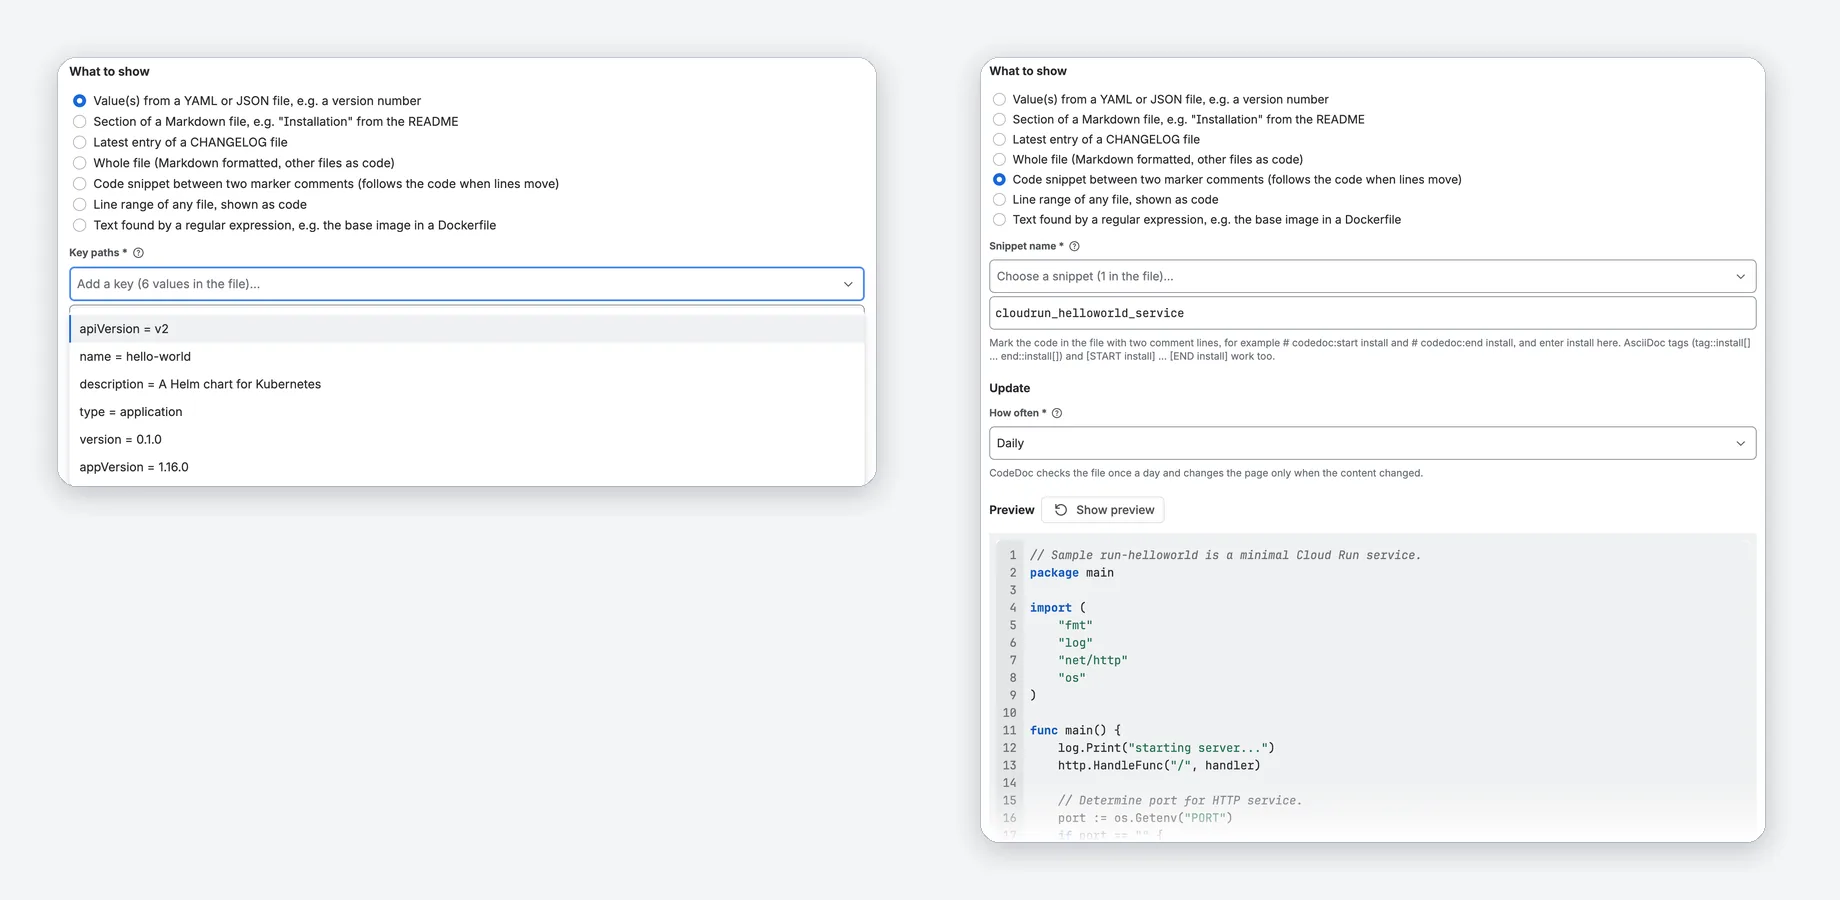Select Whole file radio in the Snippet name form
Viewport: 1840px width, 900px height.
[999, 160]
